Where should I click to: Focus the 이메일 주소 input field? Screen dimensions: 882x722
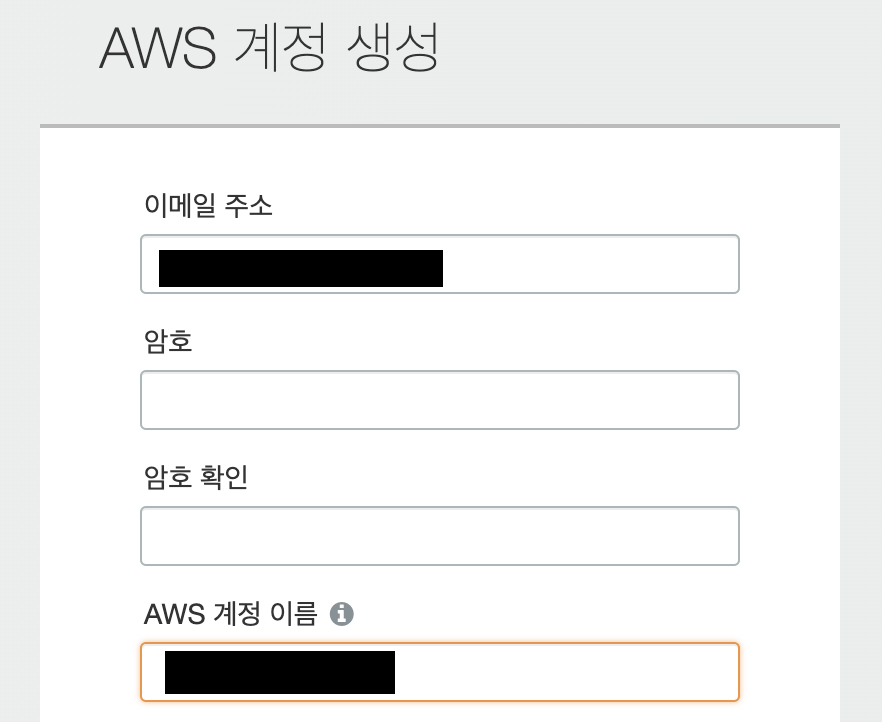pos(590,265)
